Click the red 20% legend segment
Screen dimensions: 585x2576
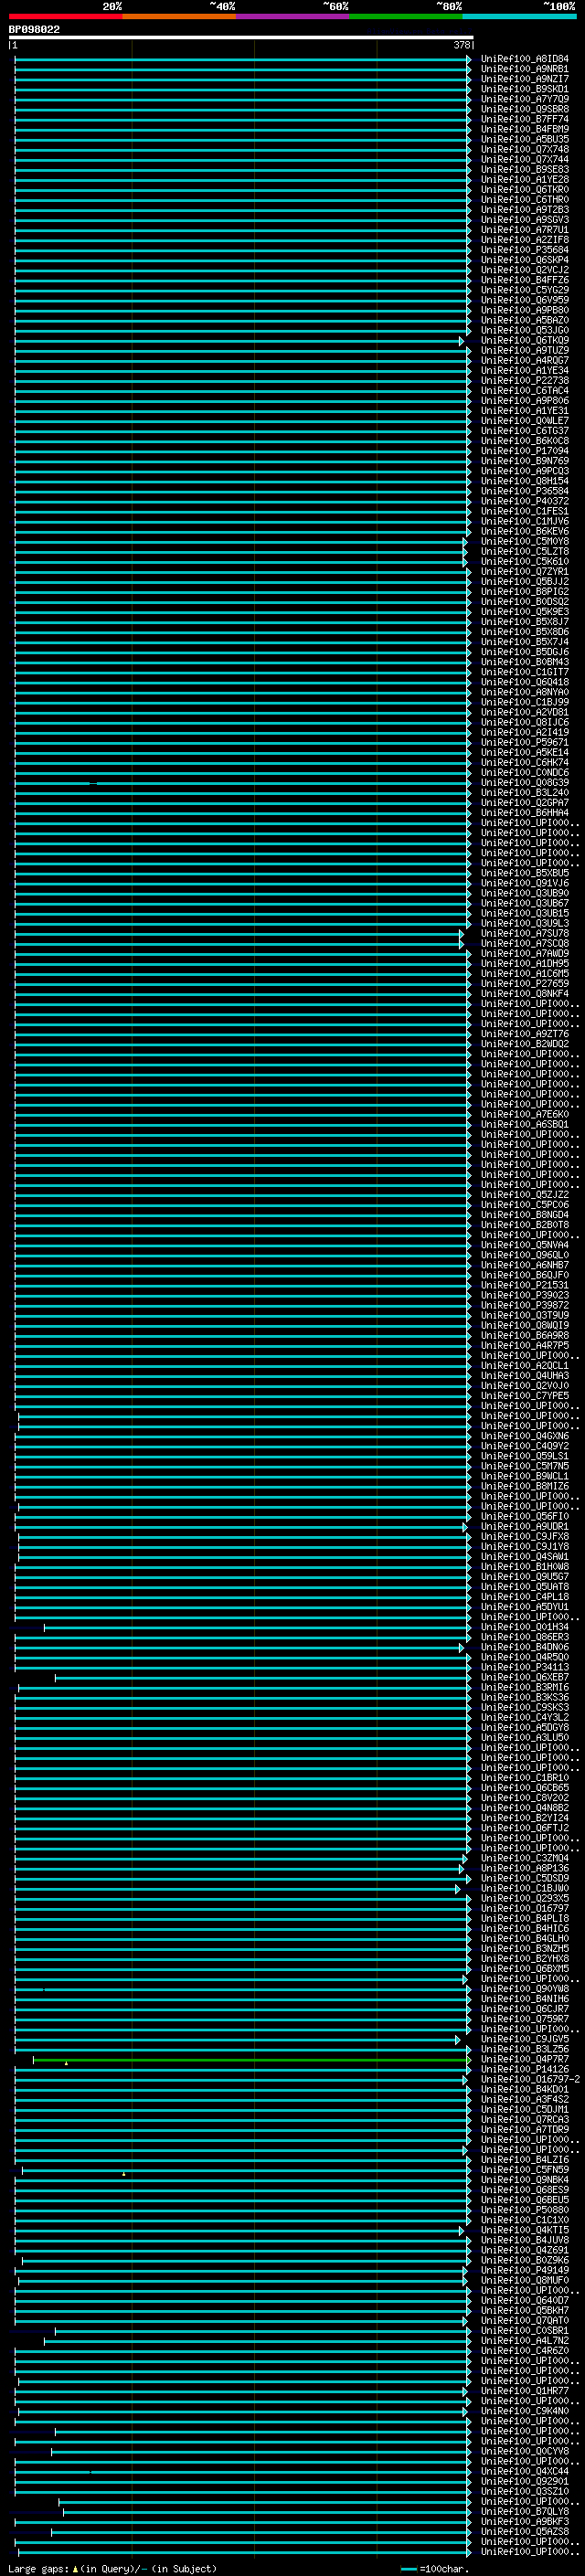(x=65, y=16)
